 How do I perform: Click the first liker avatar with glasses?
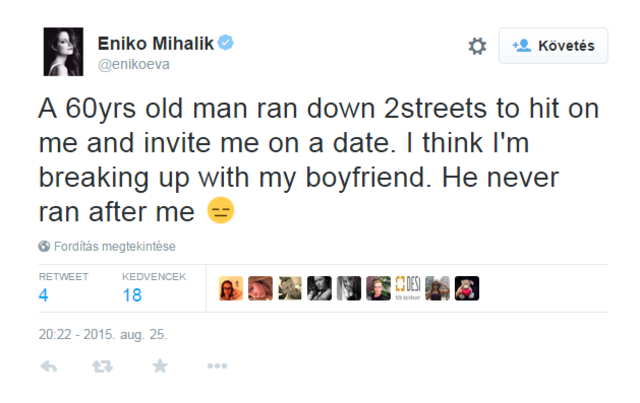231,289
